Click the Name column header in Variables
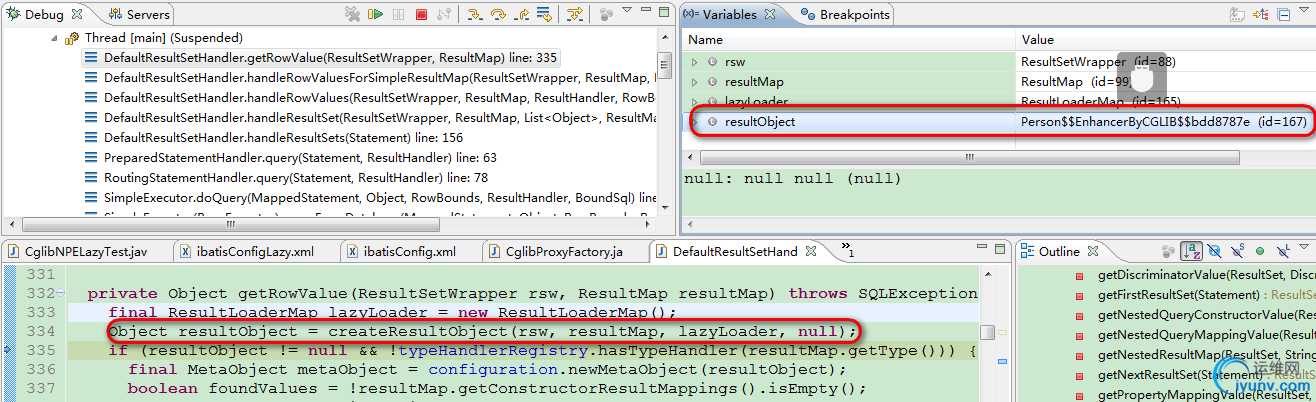 coord(850,40)
